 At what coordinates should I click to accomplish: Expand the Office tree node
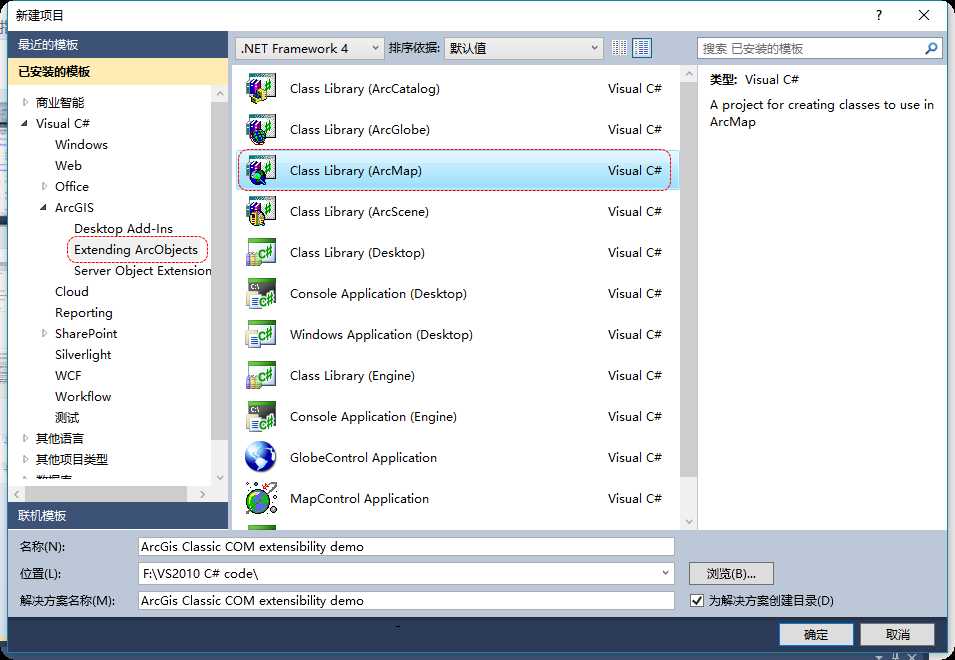pos(44,186)
